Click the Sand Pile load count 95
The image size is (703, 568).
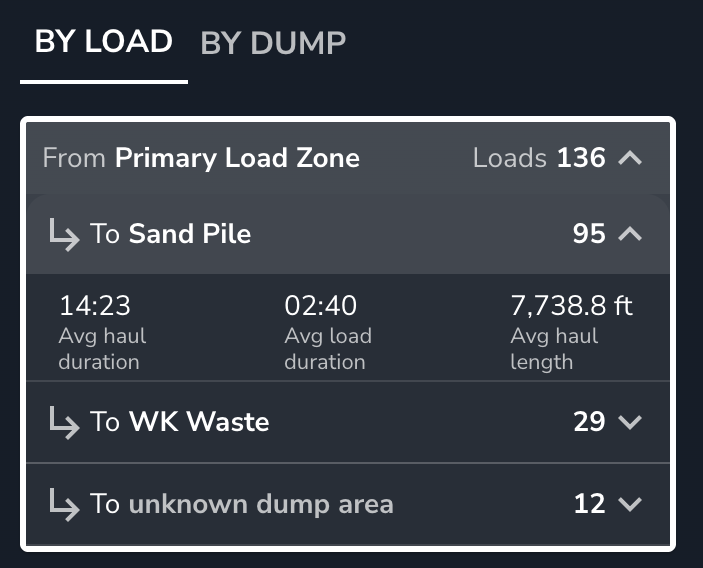pos(589,234)
